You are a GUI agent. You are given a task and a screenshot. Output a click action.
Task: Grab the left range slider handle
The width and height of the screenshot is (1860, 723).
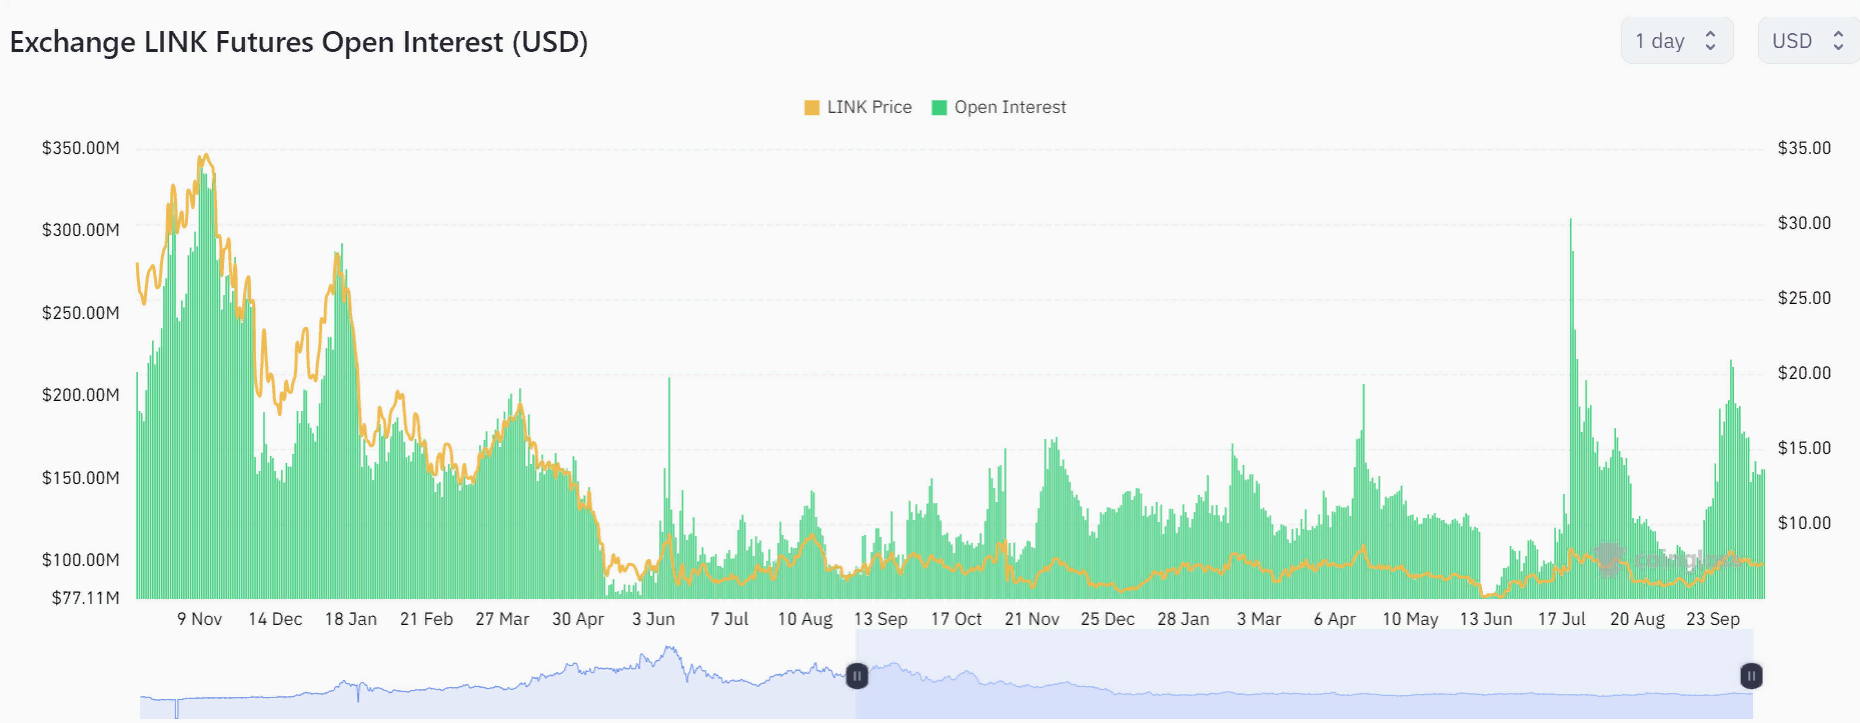[857, 676]
